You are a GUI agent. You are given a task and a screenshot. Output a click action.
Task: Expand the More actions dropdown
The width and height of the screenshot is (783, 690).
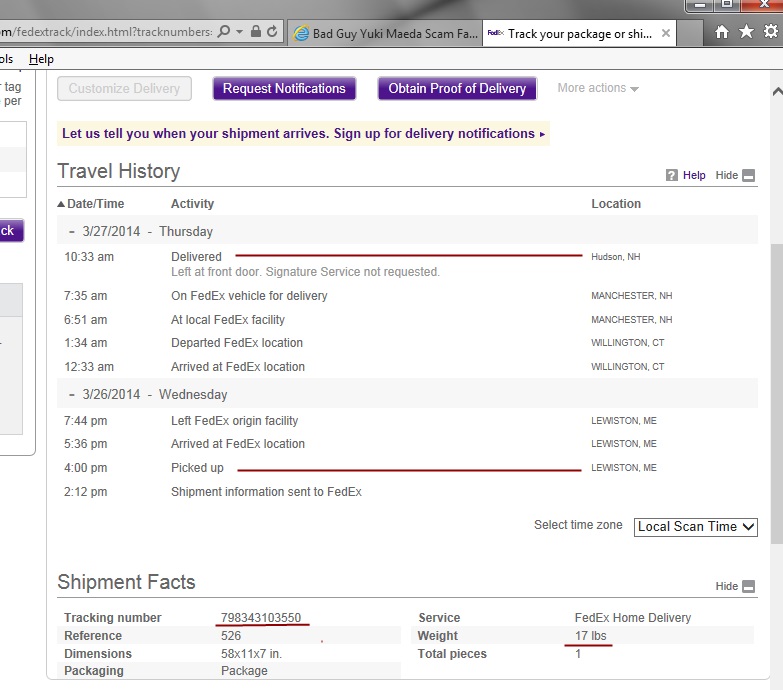(598, 88)
